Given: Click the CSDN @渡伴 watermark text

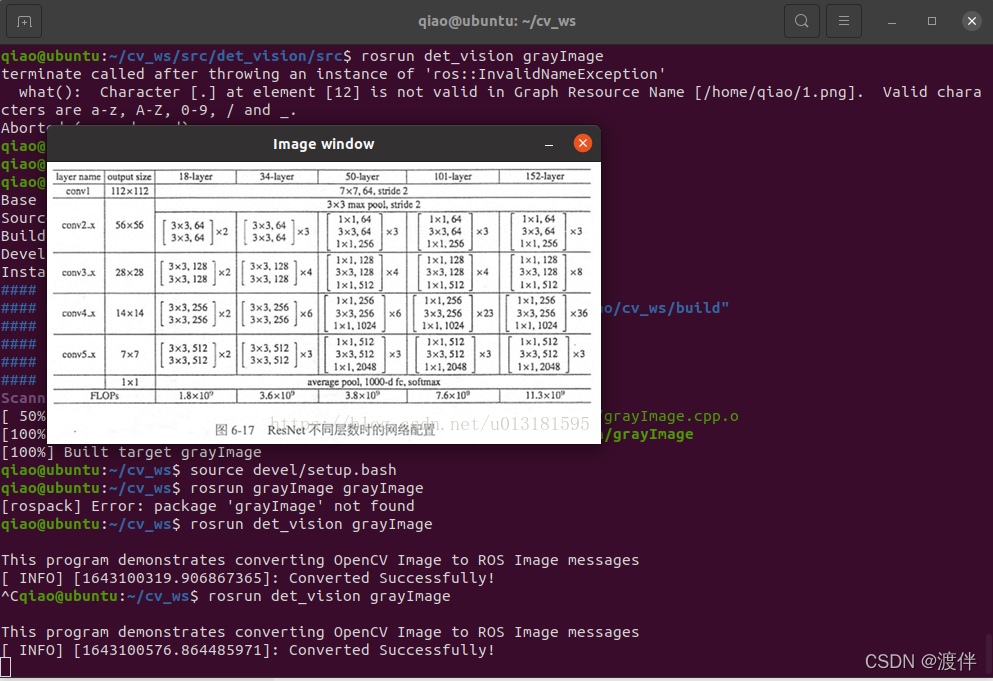Looking at the screenshot, I should 919,661.
